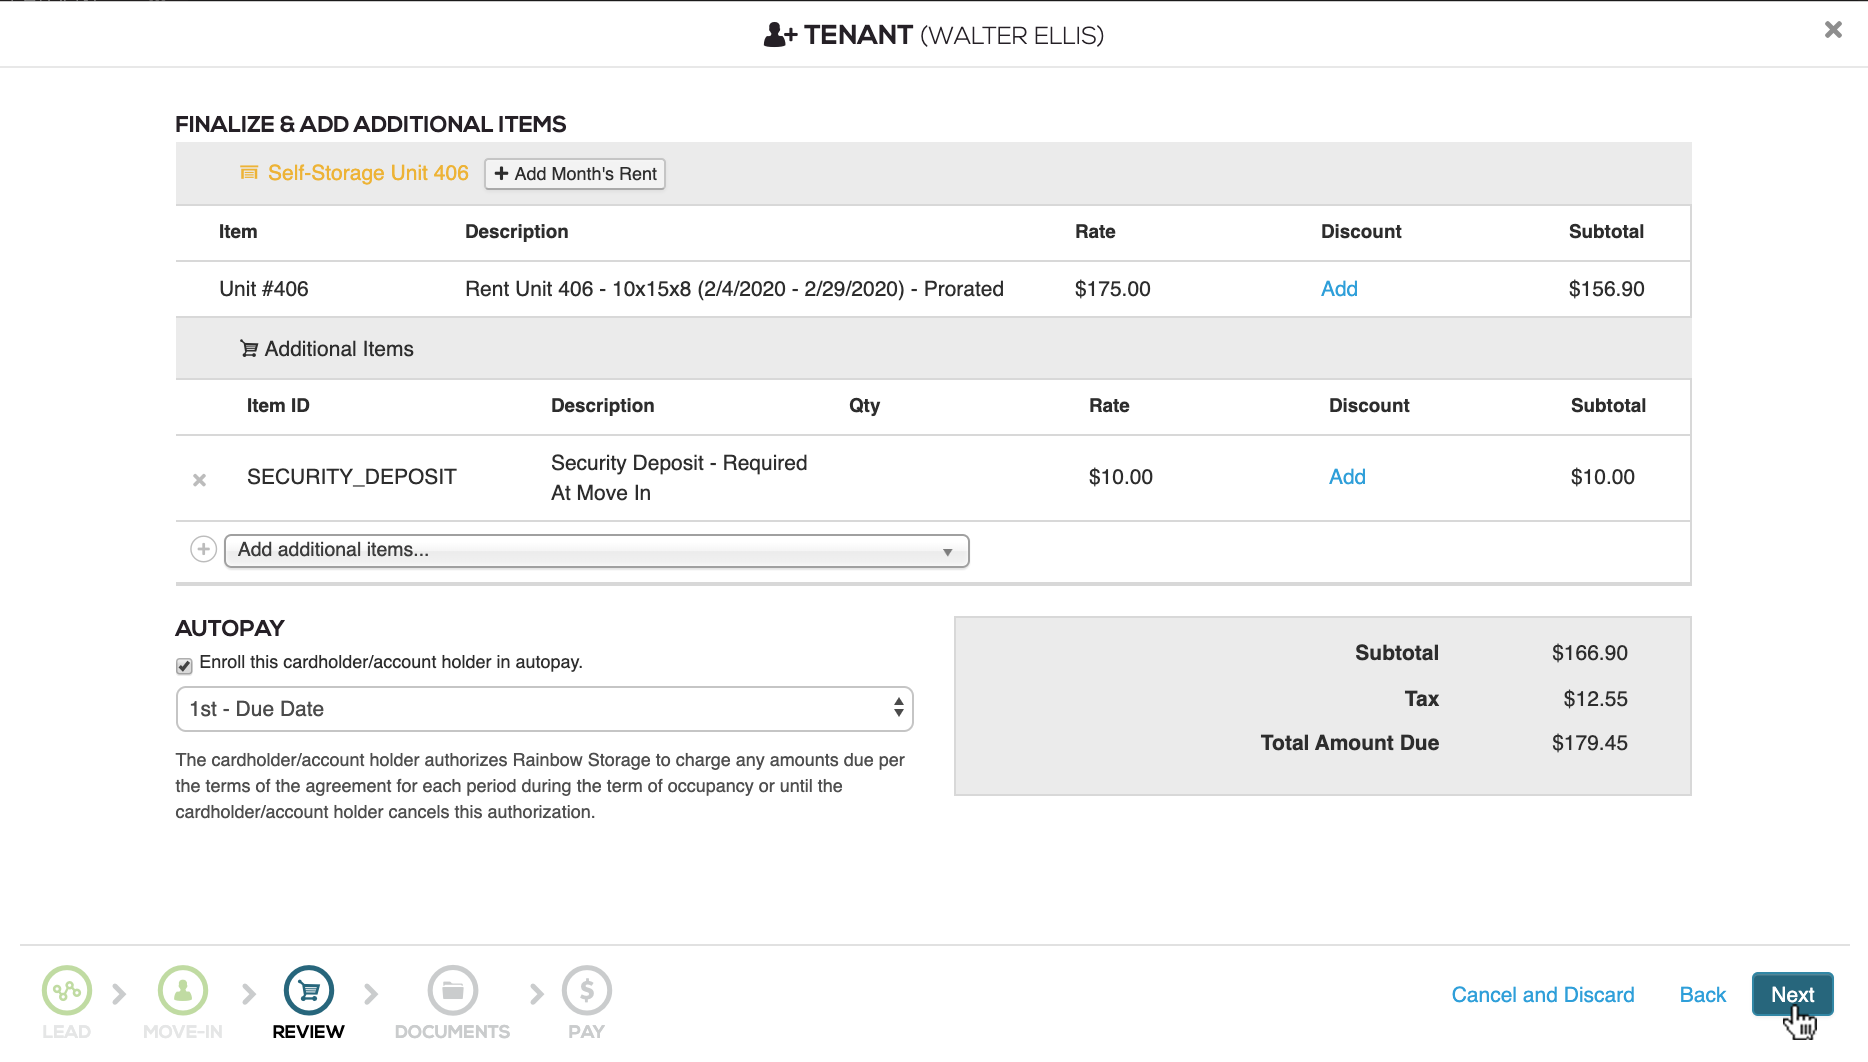Open the MOVE-IN step icon

[182, 990]
